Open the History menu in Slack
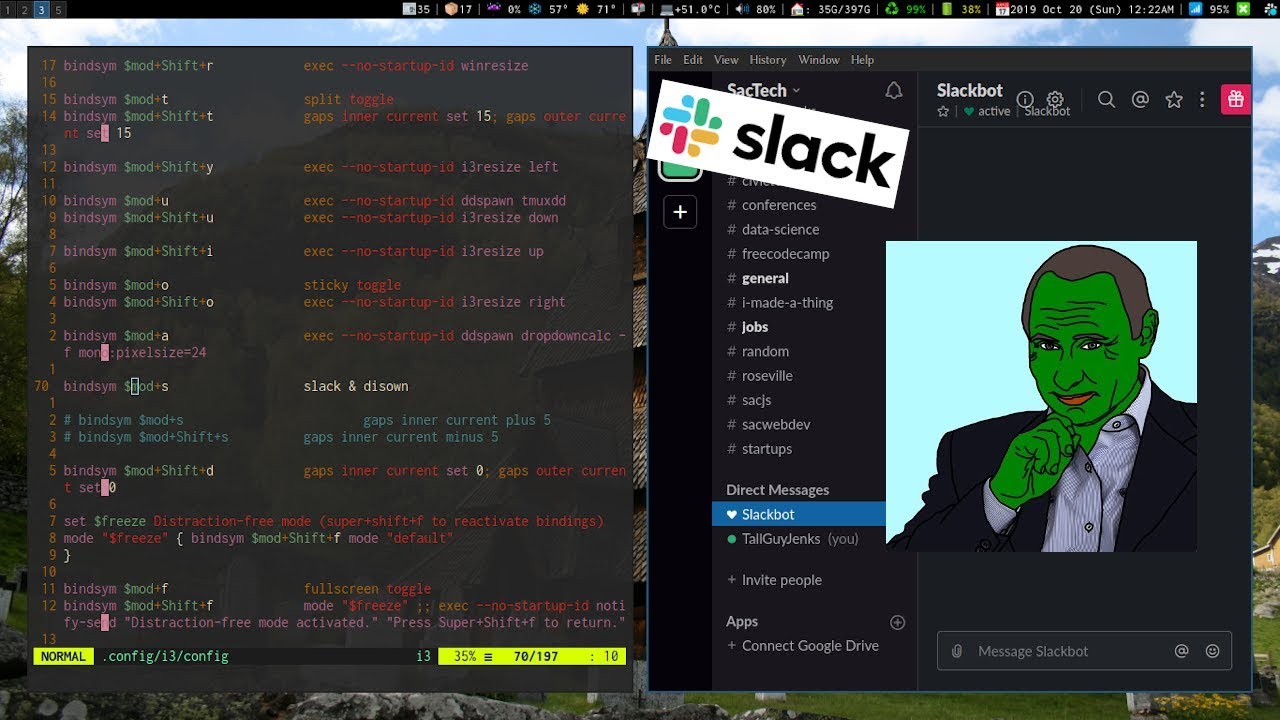This screenshot has width=1280, height=720. click(x=768, y=60)
